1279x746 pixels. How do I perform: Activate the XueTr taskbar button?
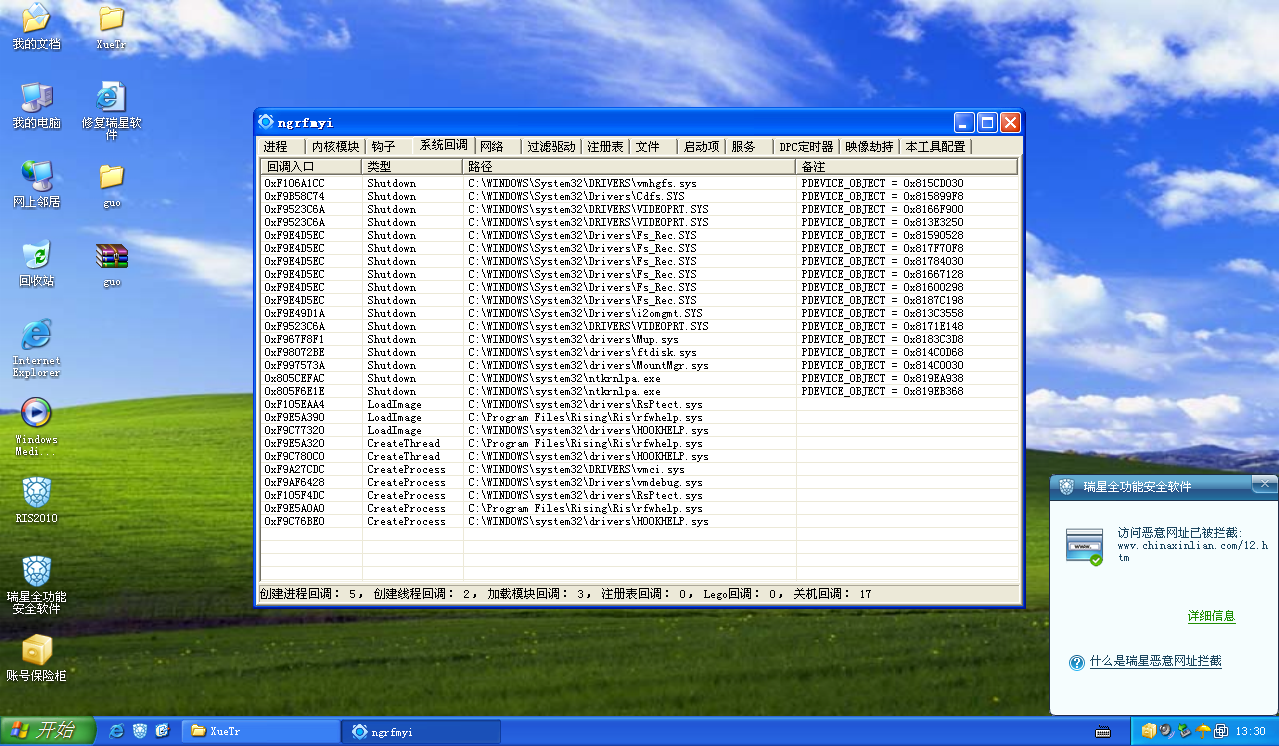tap(263, 731)
